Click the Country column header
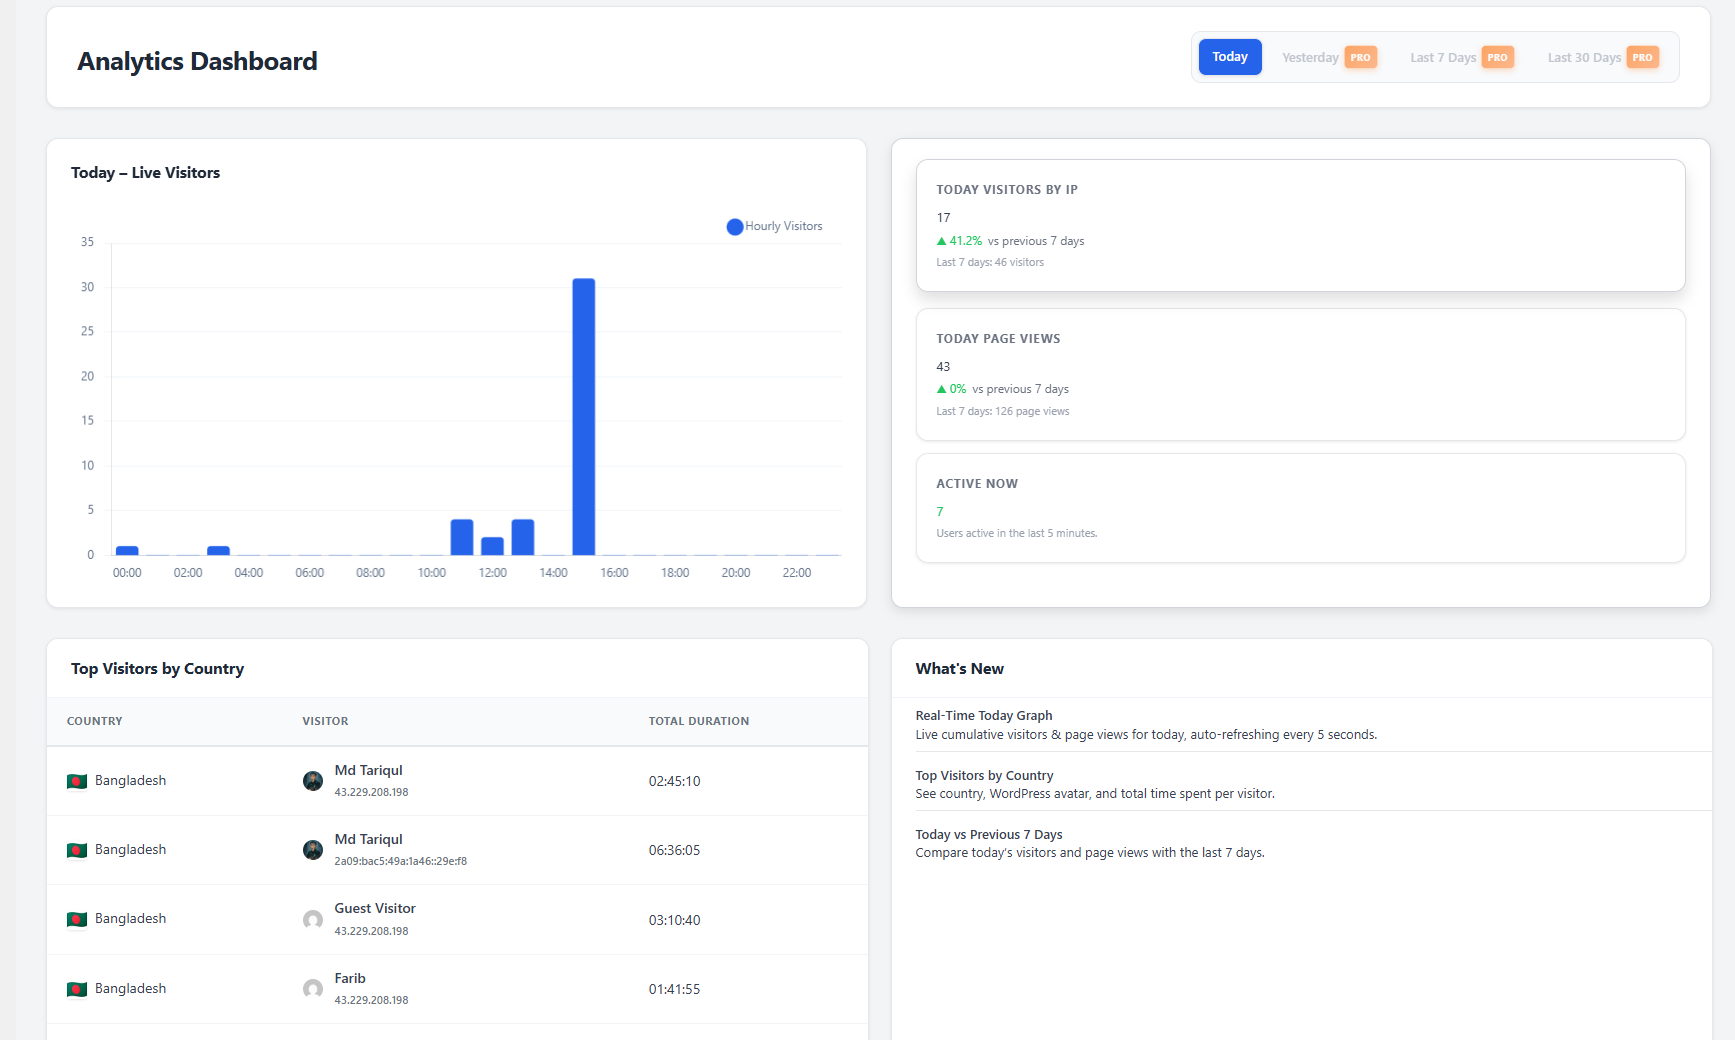 95,721
